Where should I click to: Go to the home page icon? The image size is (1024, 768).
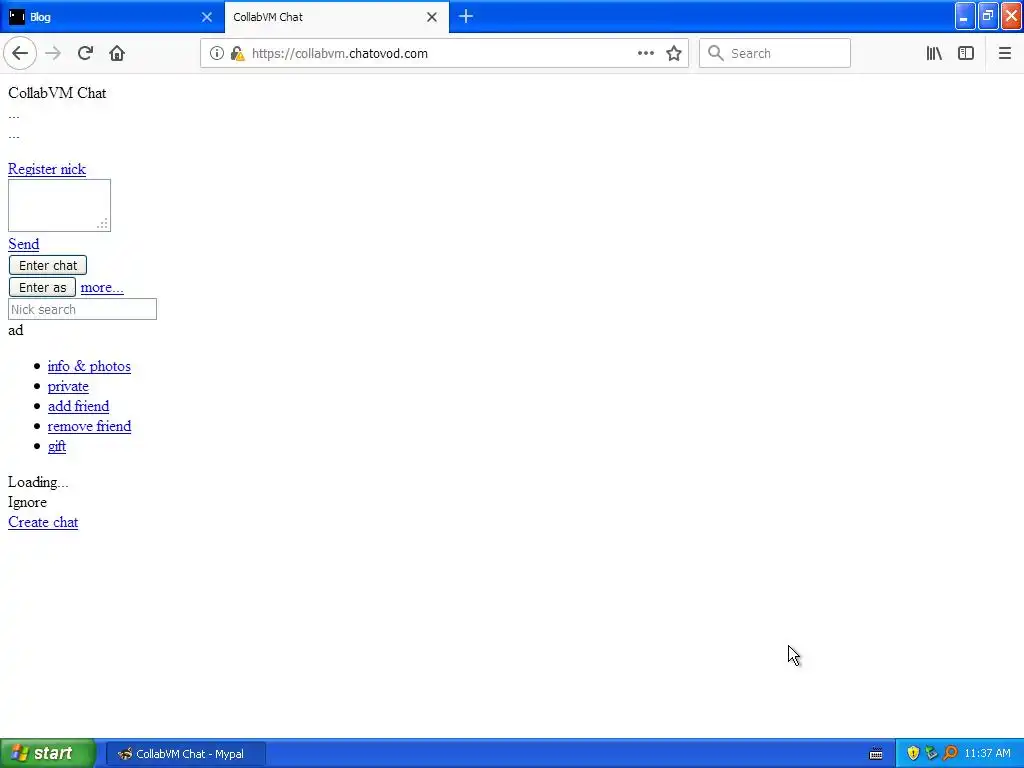pos(117,53)
